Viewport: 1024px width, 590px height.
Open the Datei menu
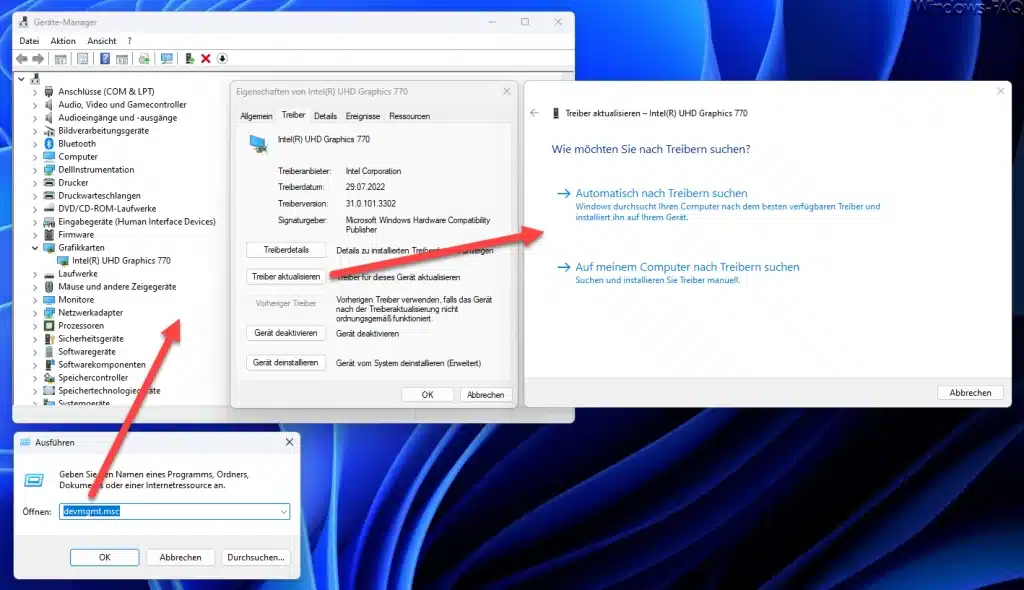pos(29,41)
